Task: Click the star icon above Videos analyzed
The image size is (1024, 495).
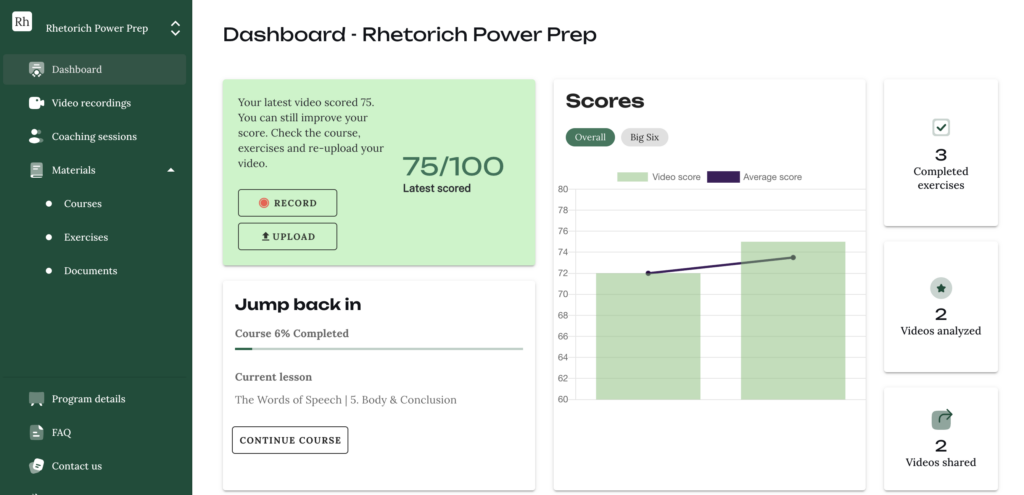Action: tap(941, 288)
